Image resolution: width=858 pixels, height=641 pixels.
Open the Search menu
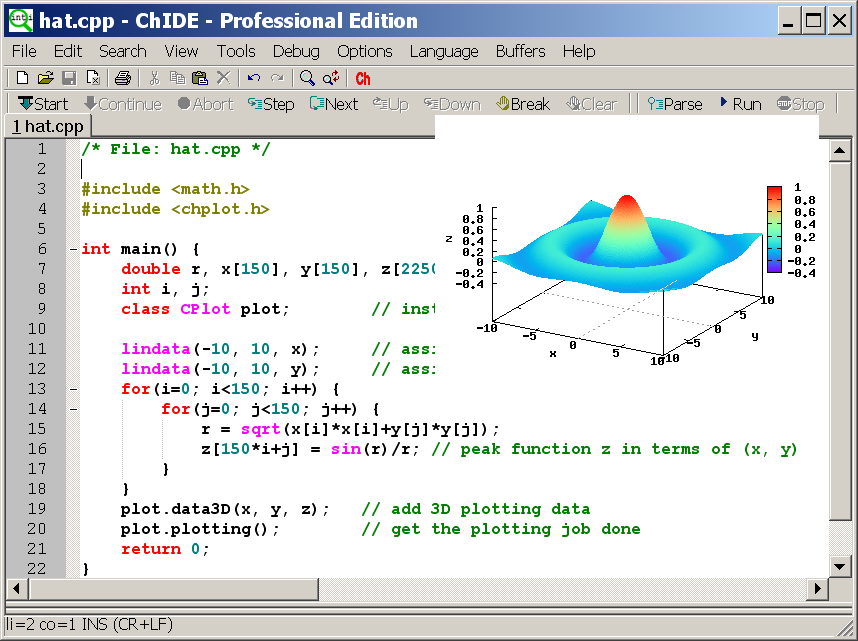123,51
